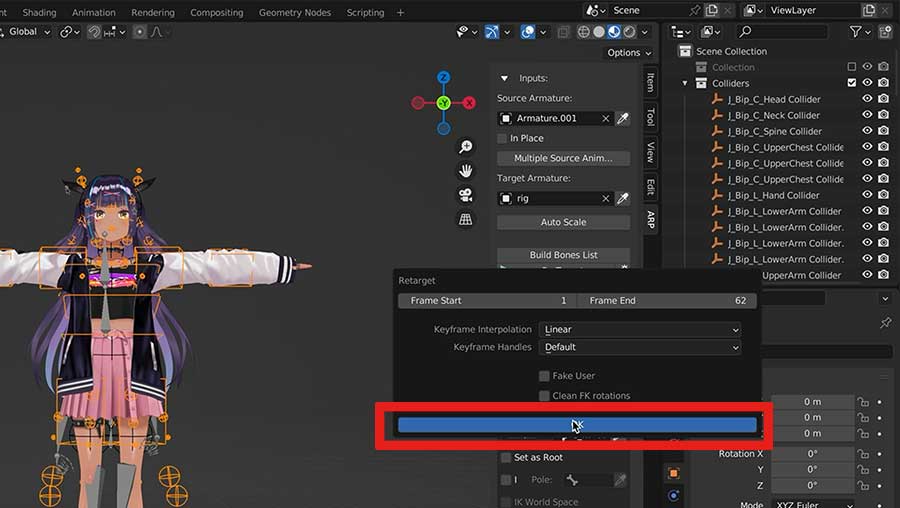This screenshot has height=508, width=900.
Task: Clear the rig target with its X button
Action: pyautogui.click(x=606, y=199)
